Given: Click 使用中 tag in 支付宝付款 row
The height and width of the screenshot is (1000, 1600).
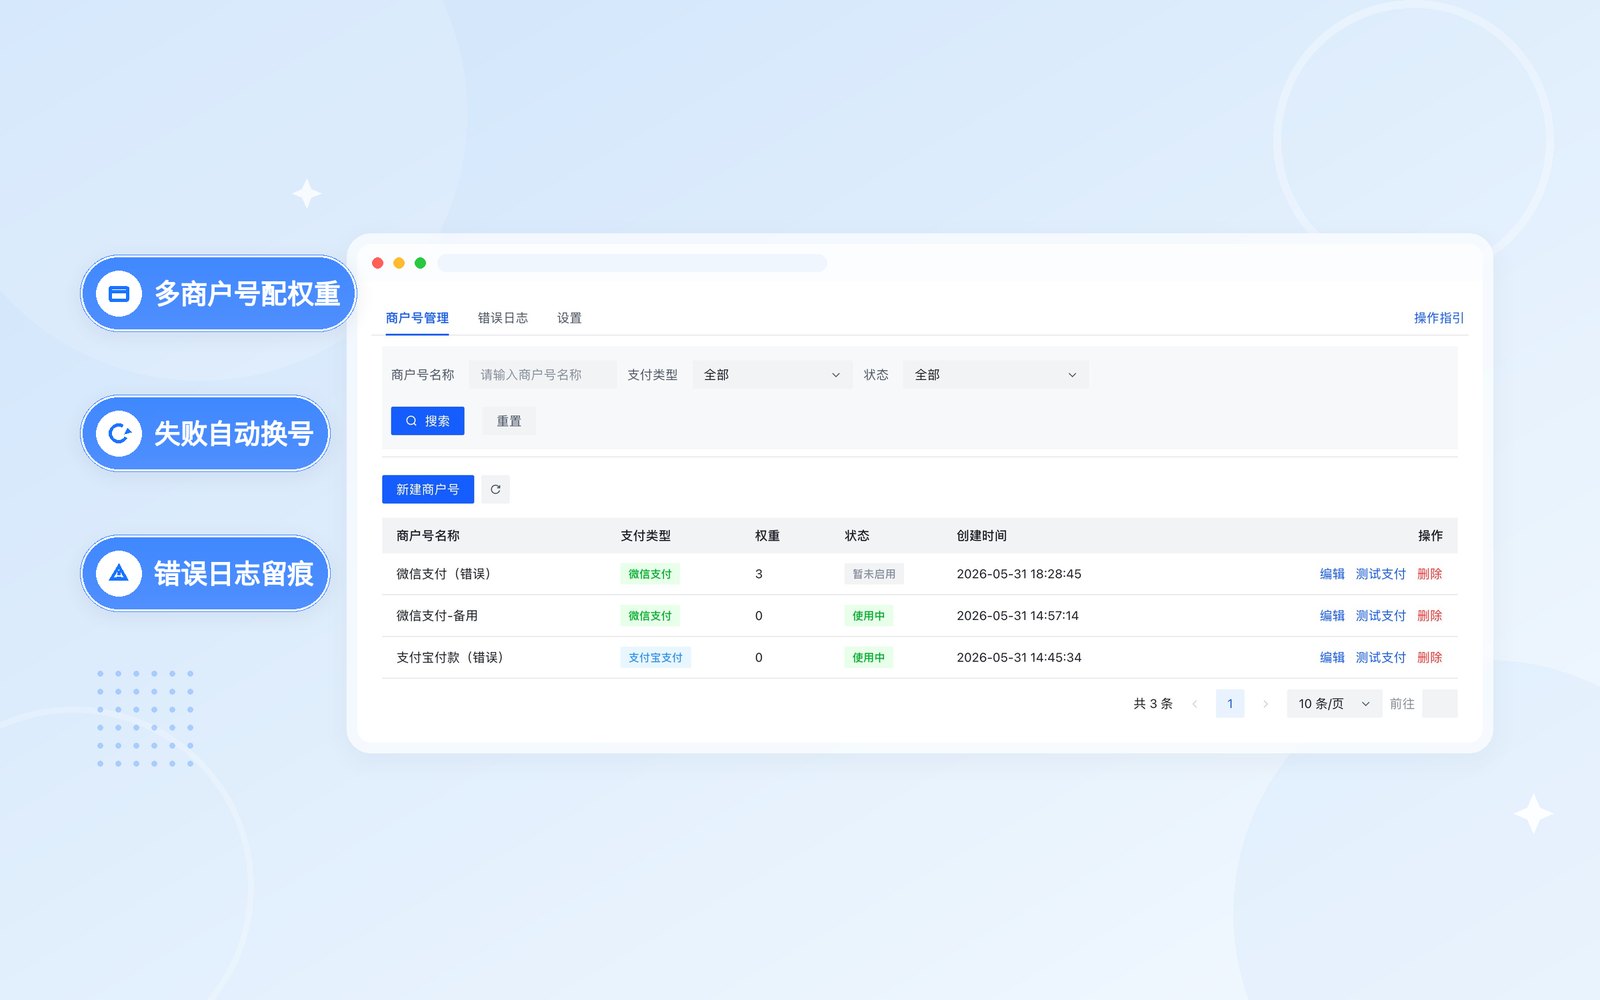Looking at the screenshot, I should click(x=868, y=658).
